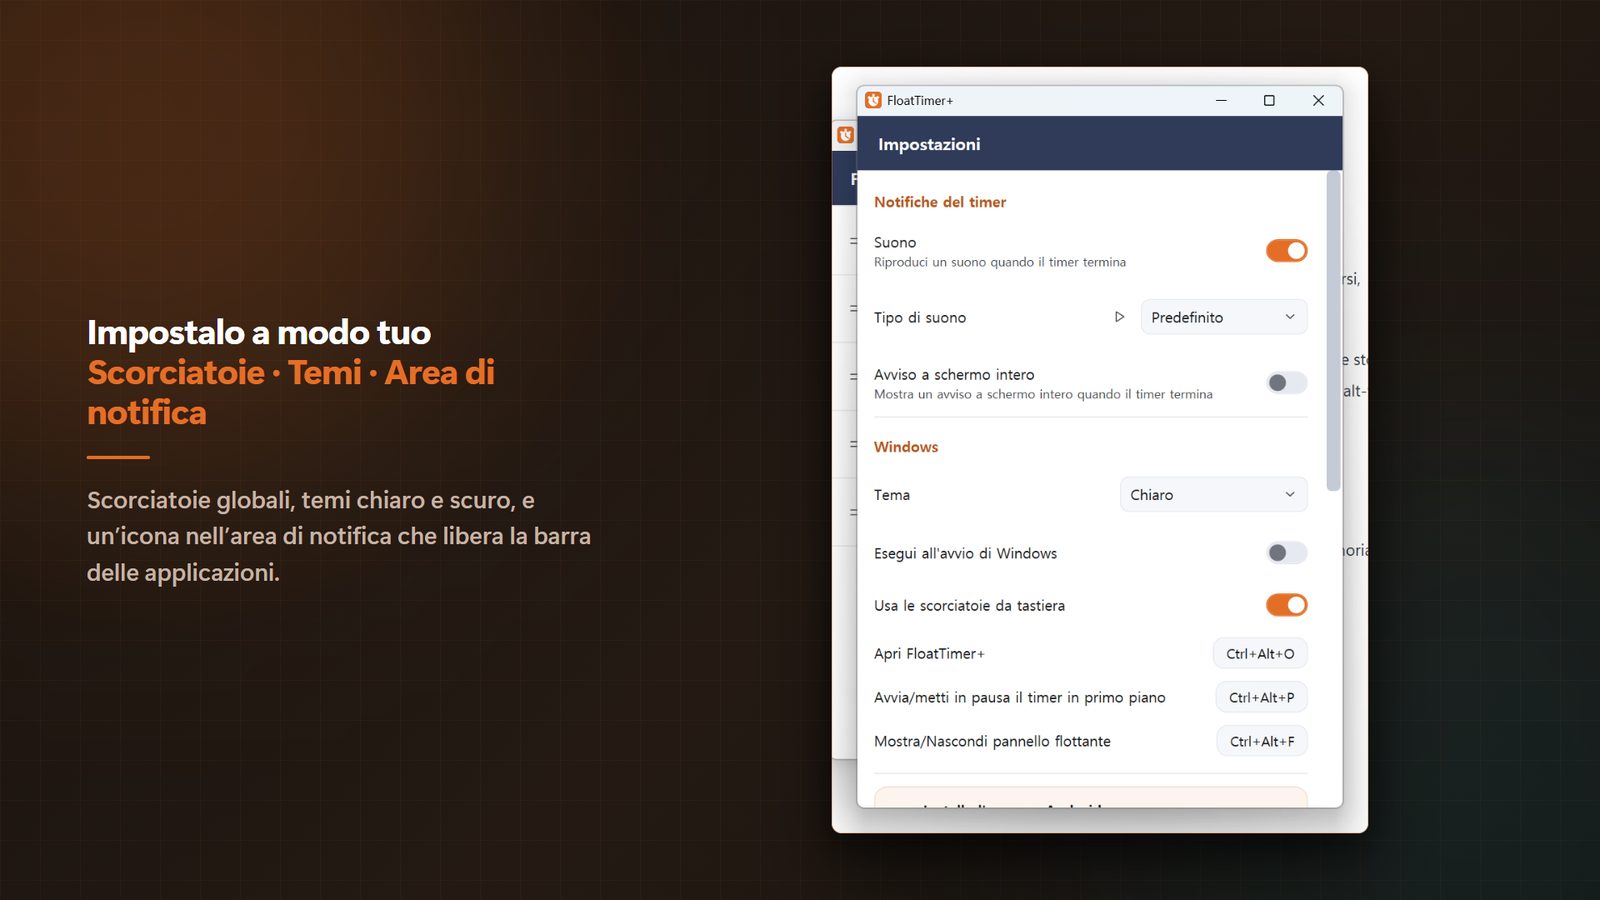This screenshot has width=1600, height=900.
Task: Minimize the FloatTimer+ settings window
Action: [1221, 100]
